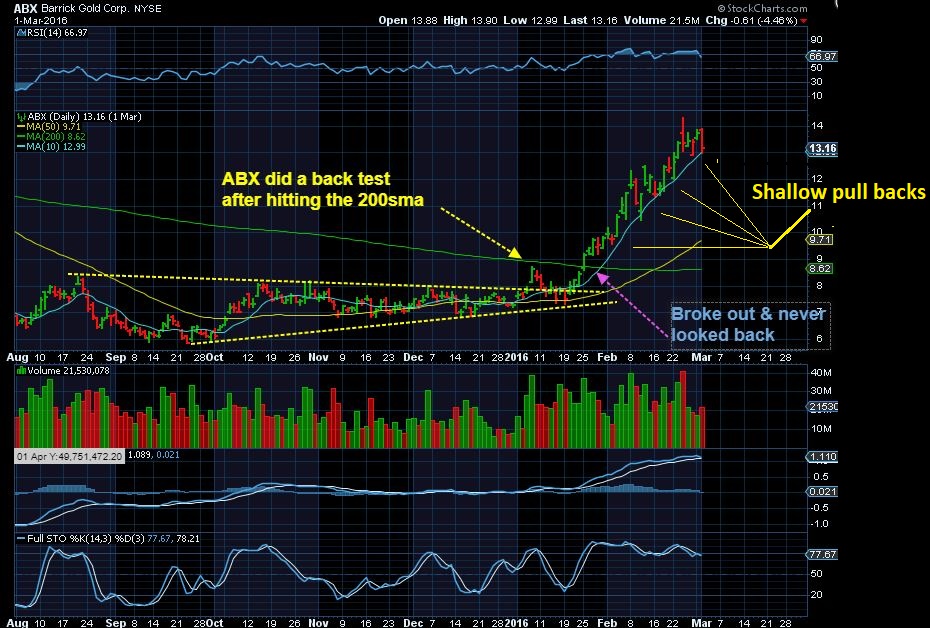This screenshot has height=628, width=930.
Task: Click the 1.110 MACD axis tag
Action: click(x=822, y=457)
